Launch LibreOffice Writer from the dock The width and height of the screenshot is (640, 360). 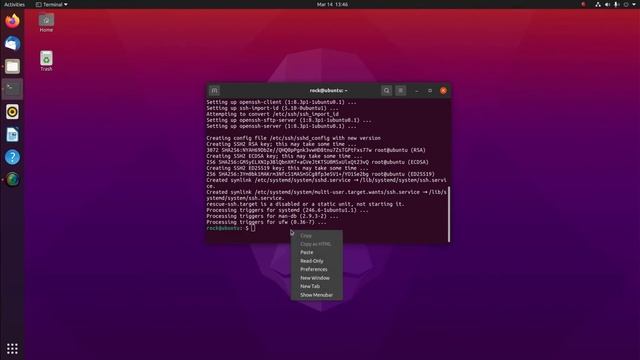(x=12, y=134)
